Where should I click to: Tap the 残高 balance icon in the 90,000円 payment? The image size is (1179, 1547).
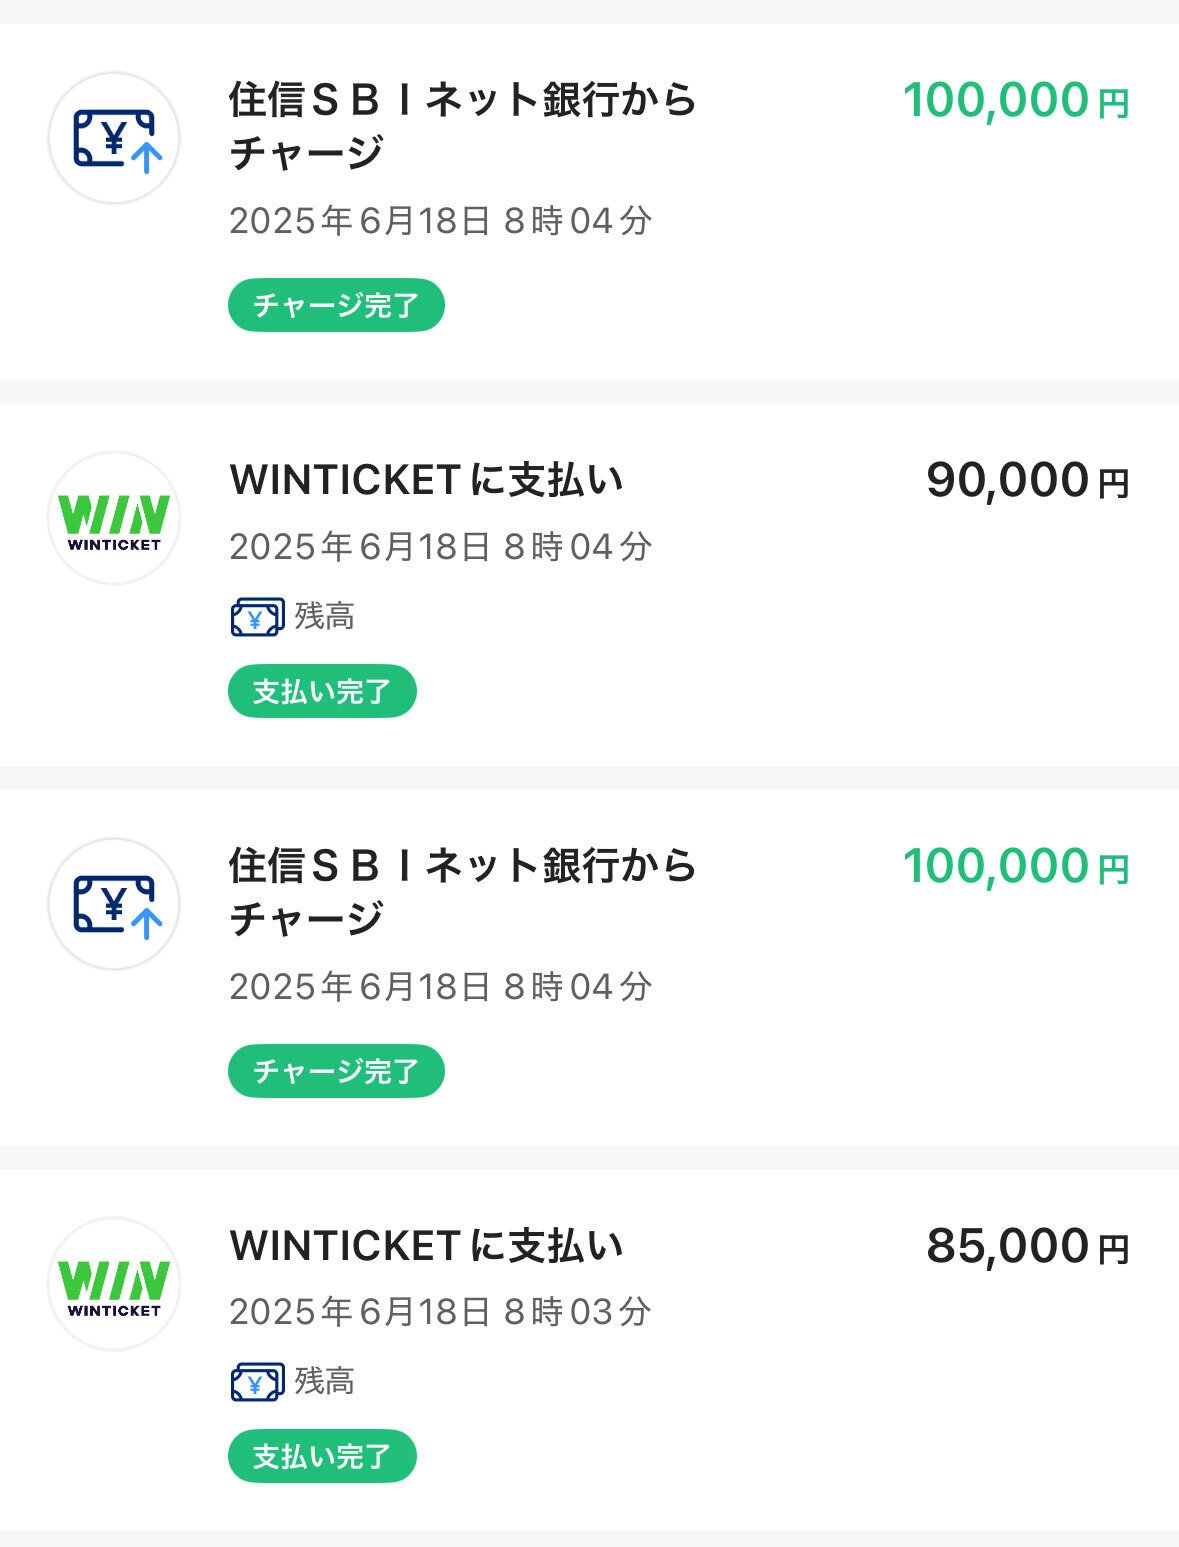point(257,617)
